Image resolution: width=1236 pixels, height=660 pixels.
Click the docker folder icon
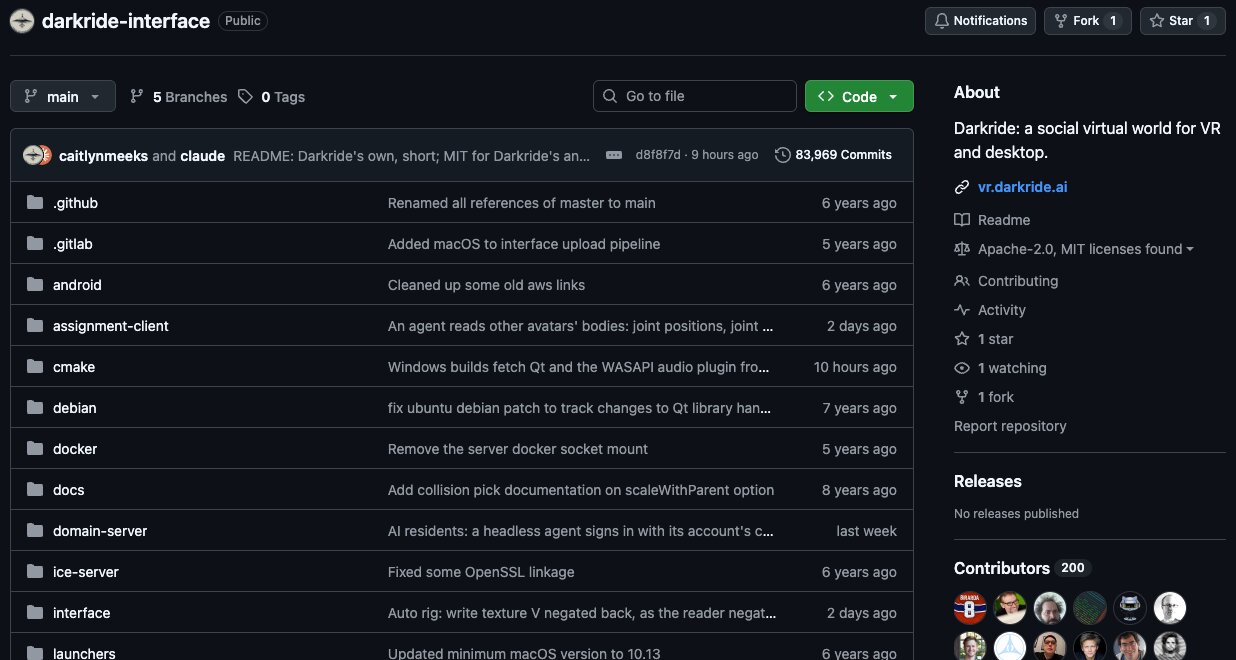coord(35,449)
